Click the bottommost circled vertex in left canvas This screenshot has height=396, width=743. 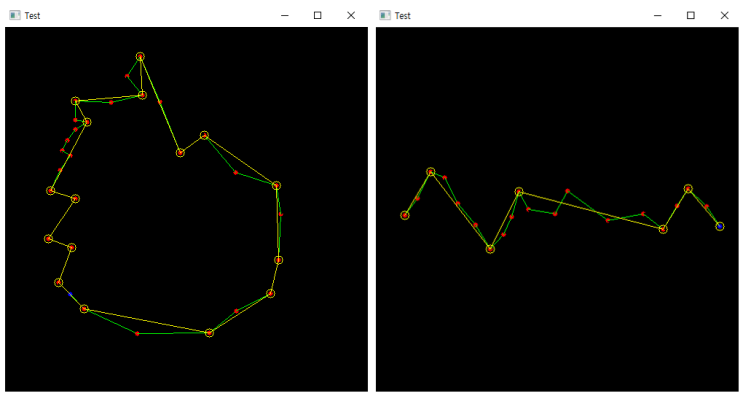[209, 333]
